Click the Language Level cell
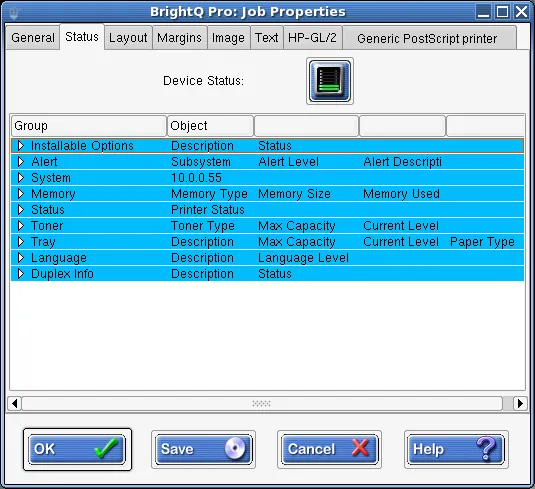 [x=304, y=258]
